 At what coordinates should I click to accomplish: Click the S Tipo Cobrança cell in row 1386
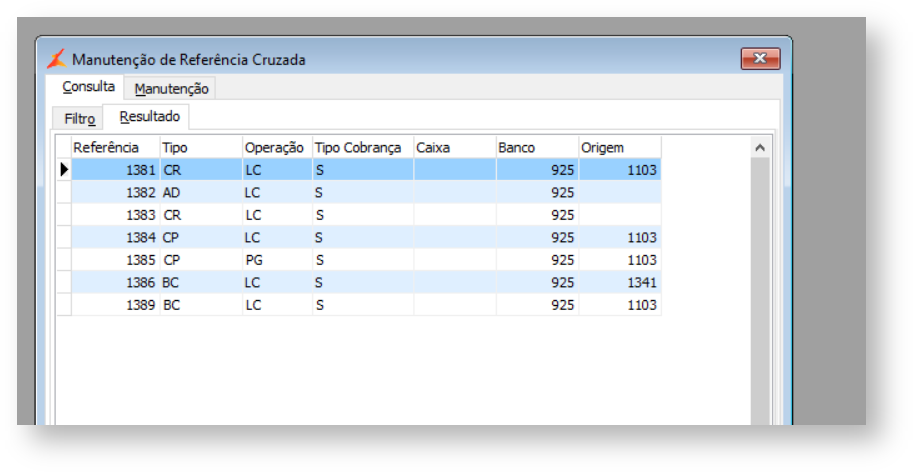pyautogui.click(x=363, y=282)
